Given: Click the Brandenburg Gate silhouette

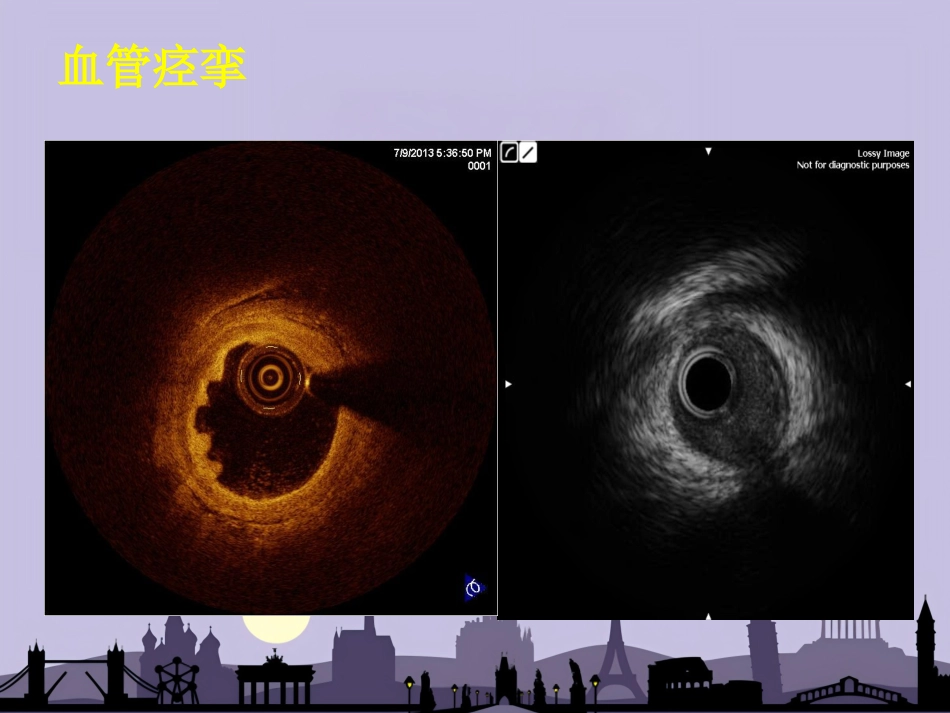Looking at the screenshot, I should [276, 677].
